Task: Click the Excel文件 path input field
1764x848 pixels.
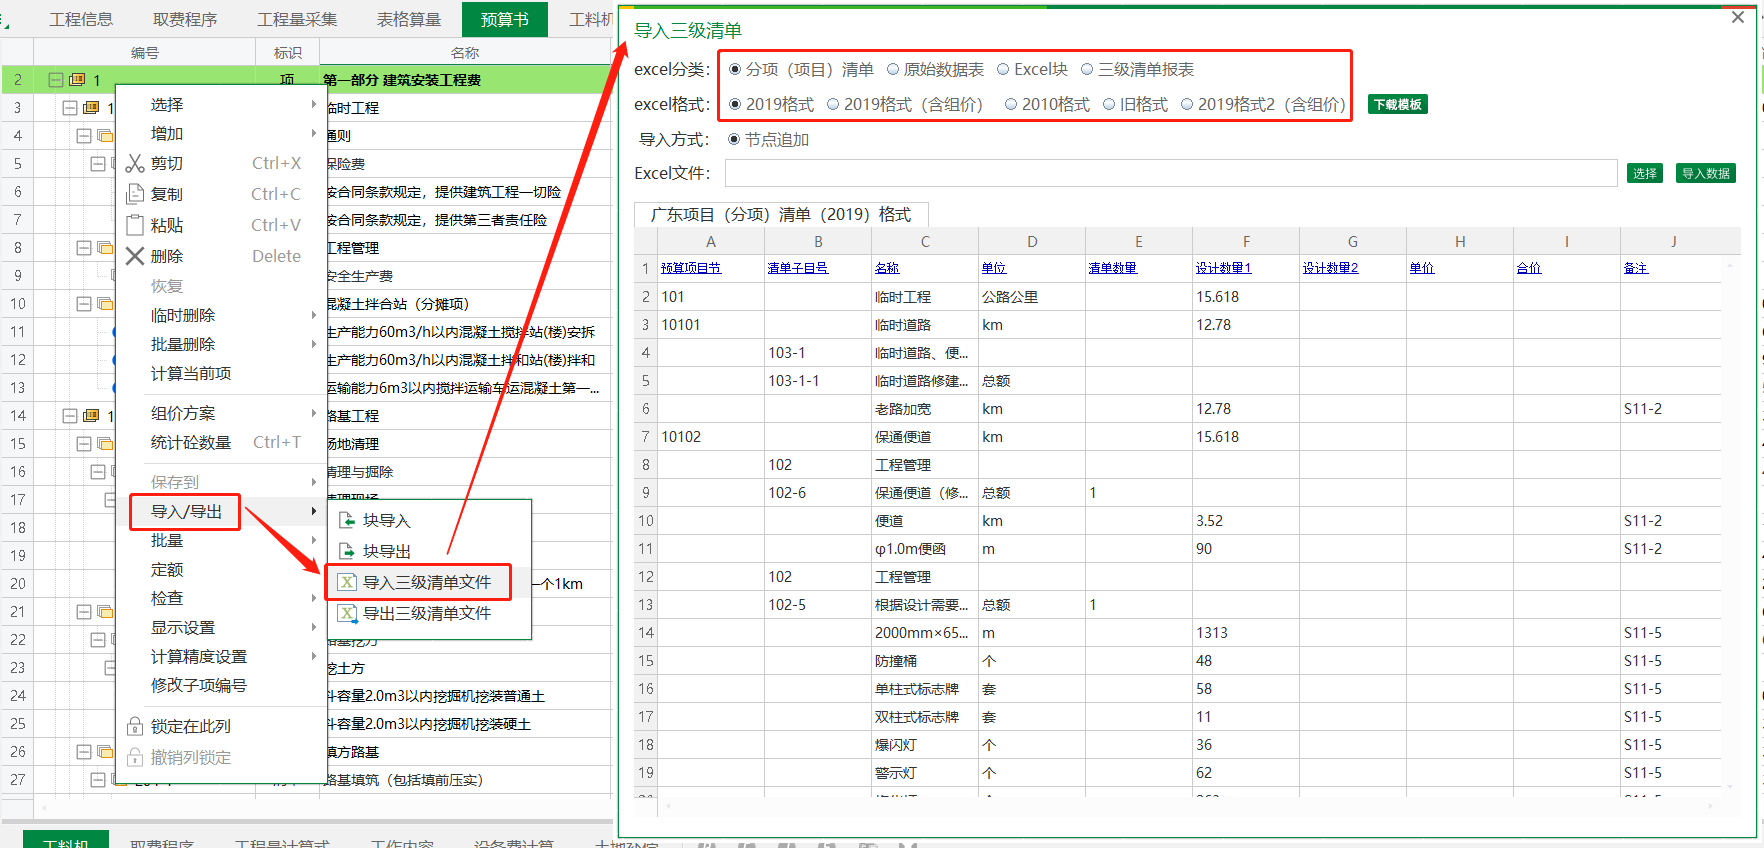Action: pos(1171,173)
